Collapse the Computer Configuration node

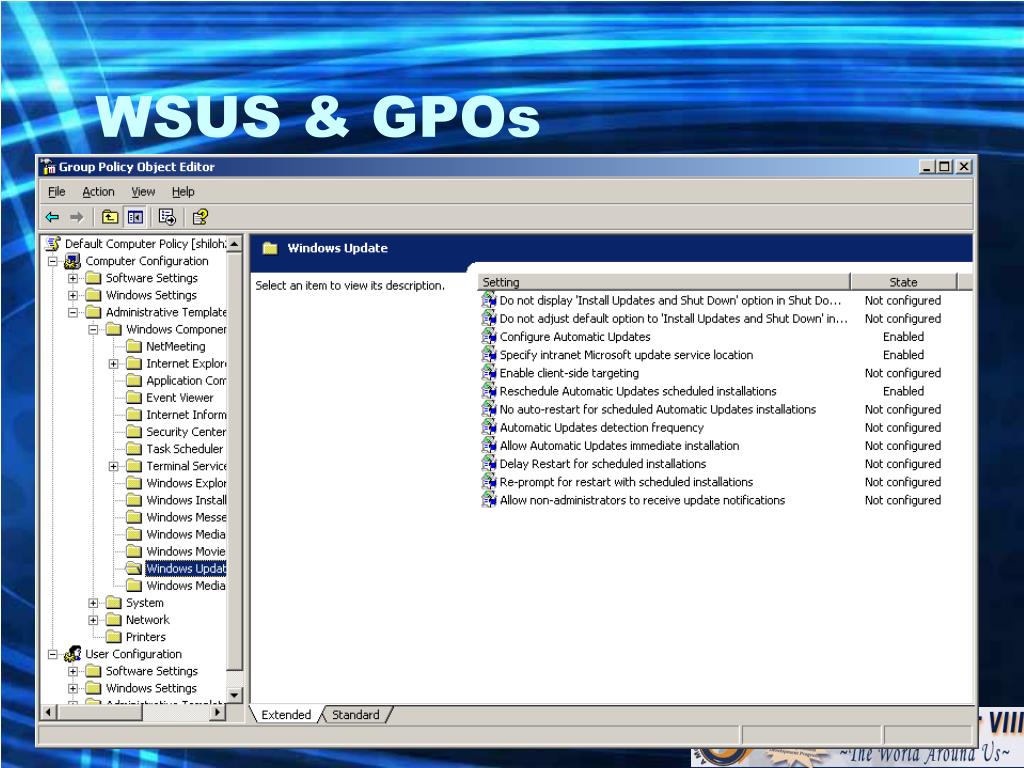53,261
